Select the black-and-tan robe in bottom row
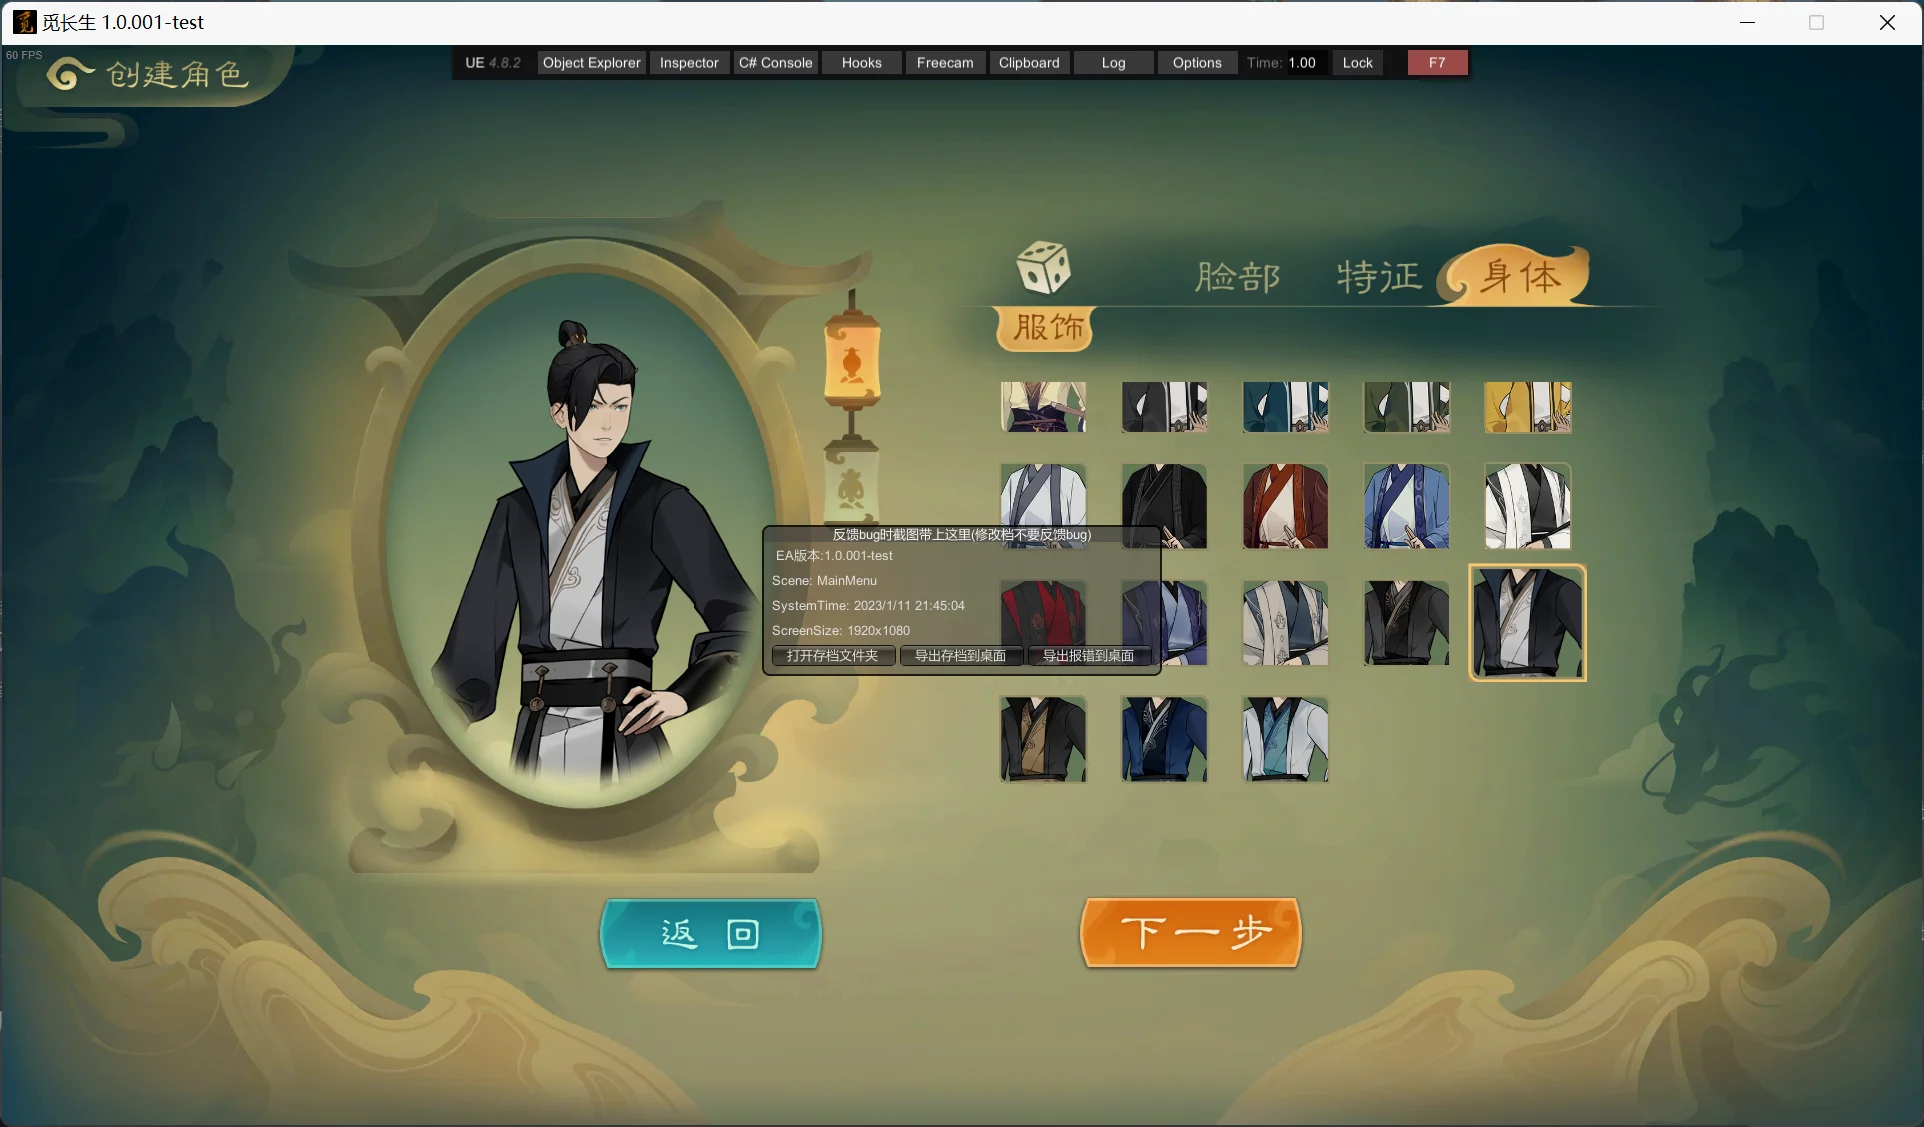Screen dimensions: 1924x1127 tap(1043, 739)
